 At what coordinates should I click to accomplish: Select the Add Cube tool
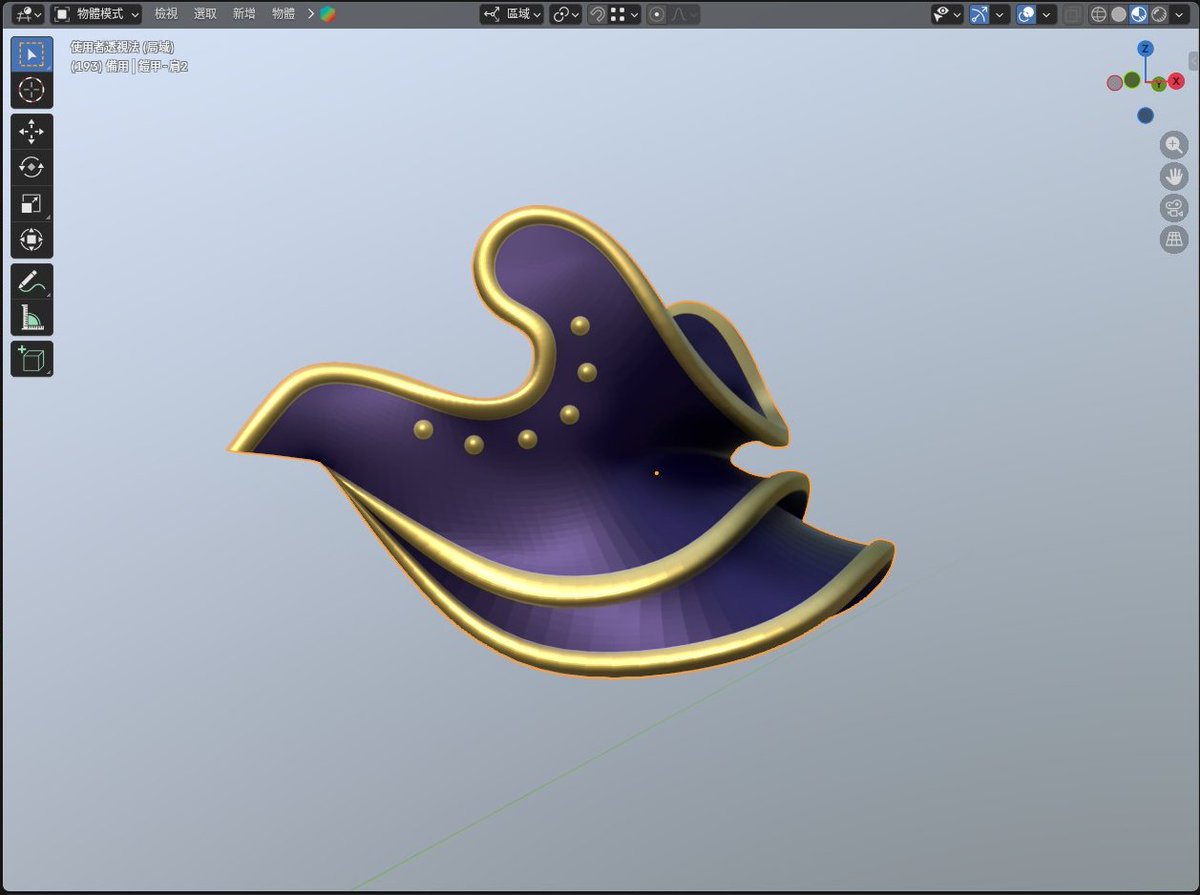click(x=32, y=359)
